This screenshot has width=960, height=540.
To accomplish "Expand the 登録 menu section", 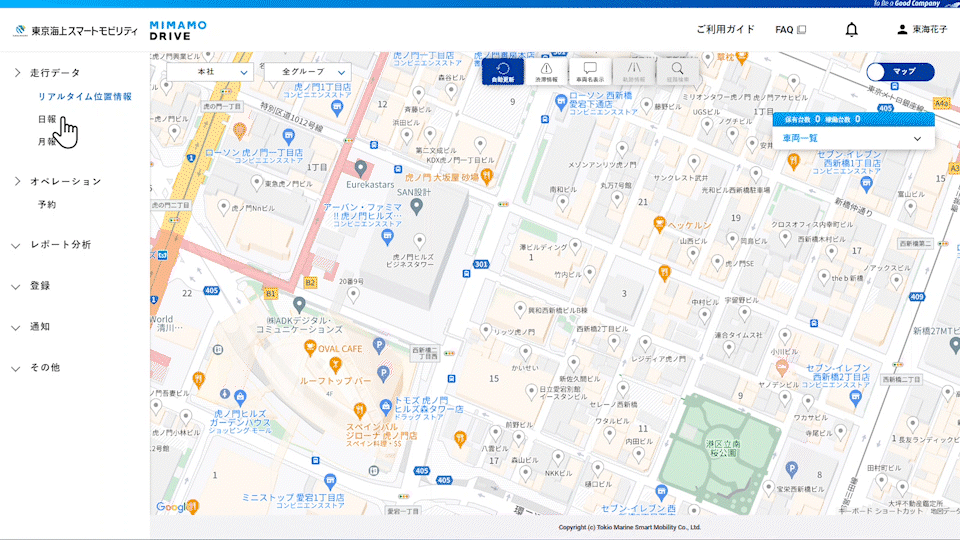I will click(31, 286).
